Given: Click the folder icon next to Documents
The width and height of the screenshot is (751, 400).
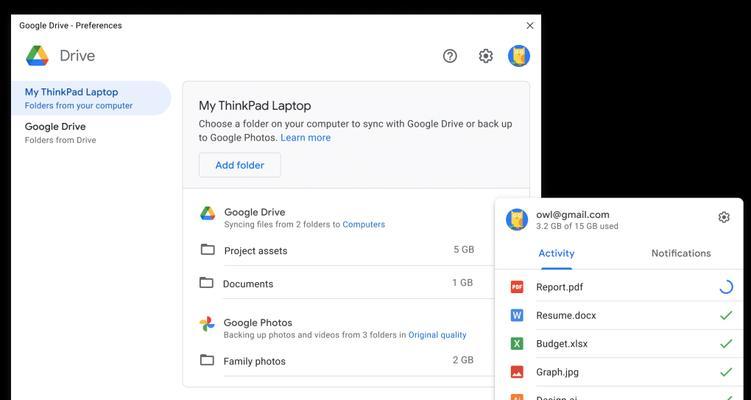Looking at the screenshot, I should 206,283.
